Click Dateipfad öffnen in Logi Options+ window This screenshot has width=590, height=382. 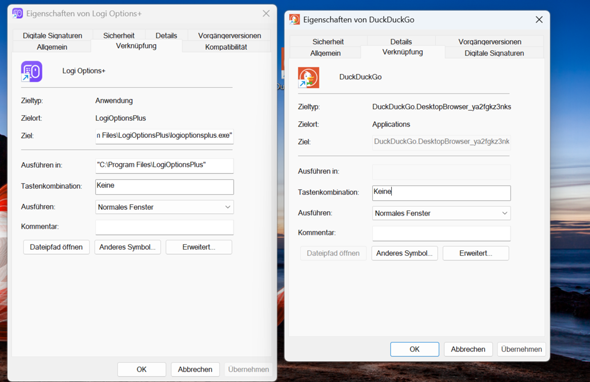tap(56, 247)
